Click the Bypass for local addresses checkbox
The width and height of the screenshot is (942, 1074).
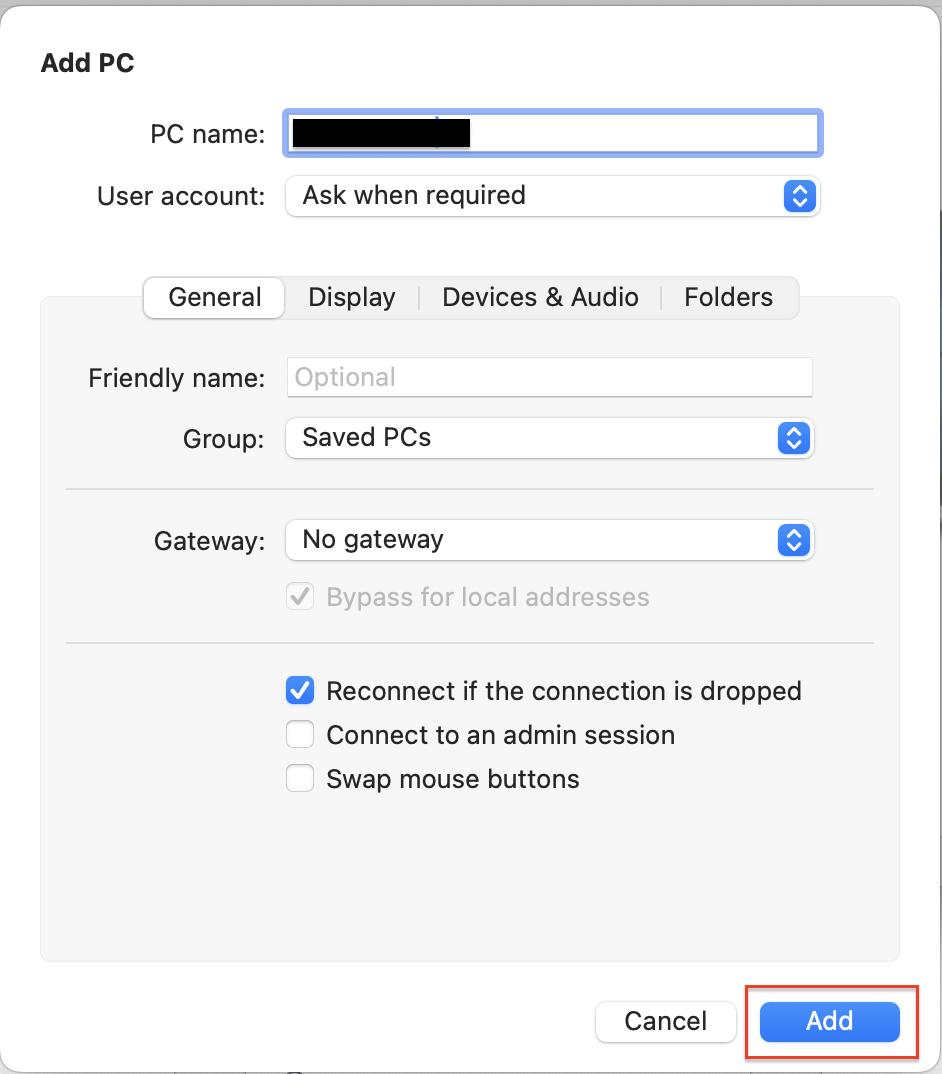[x=300, y=597]
